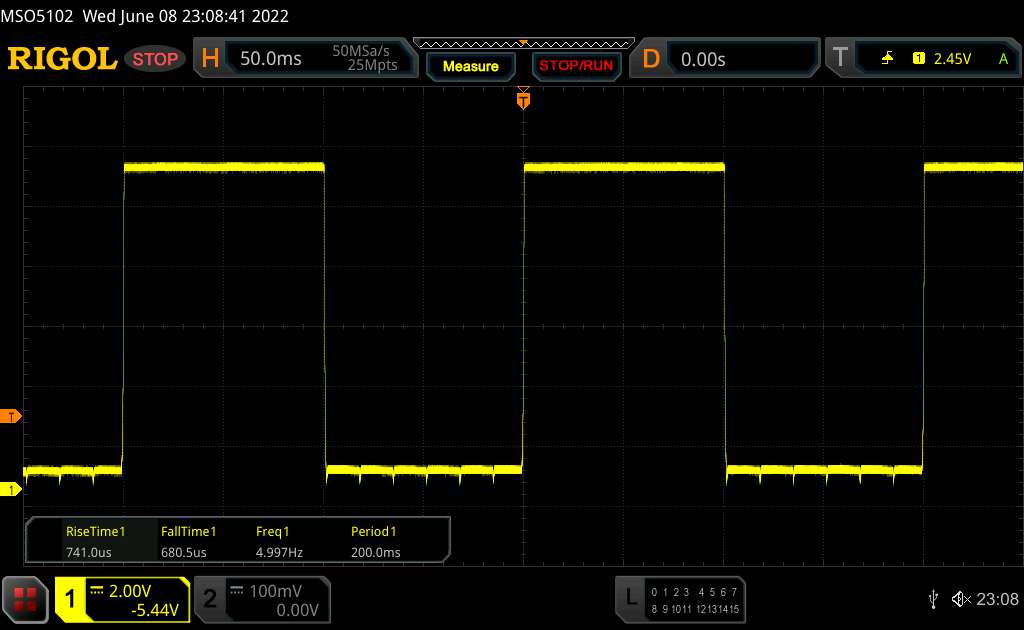The height and width of the screenshot is (630, 1024).
Task: Toggle the red STOP/RUN button
Action: click(x=575, y=65)
